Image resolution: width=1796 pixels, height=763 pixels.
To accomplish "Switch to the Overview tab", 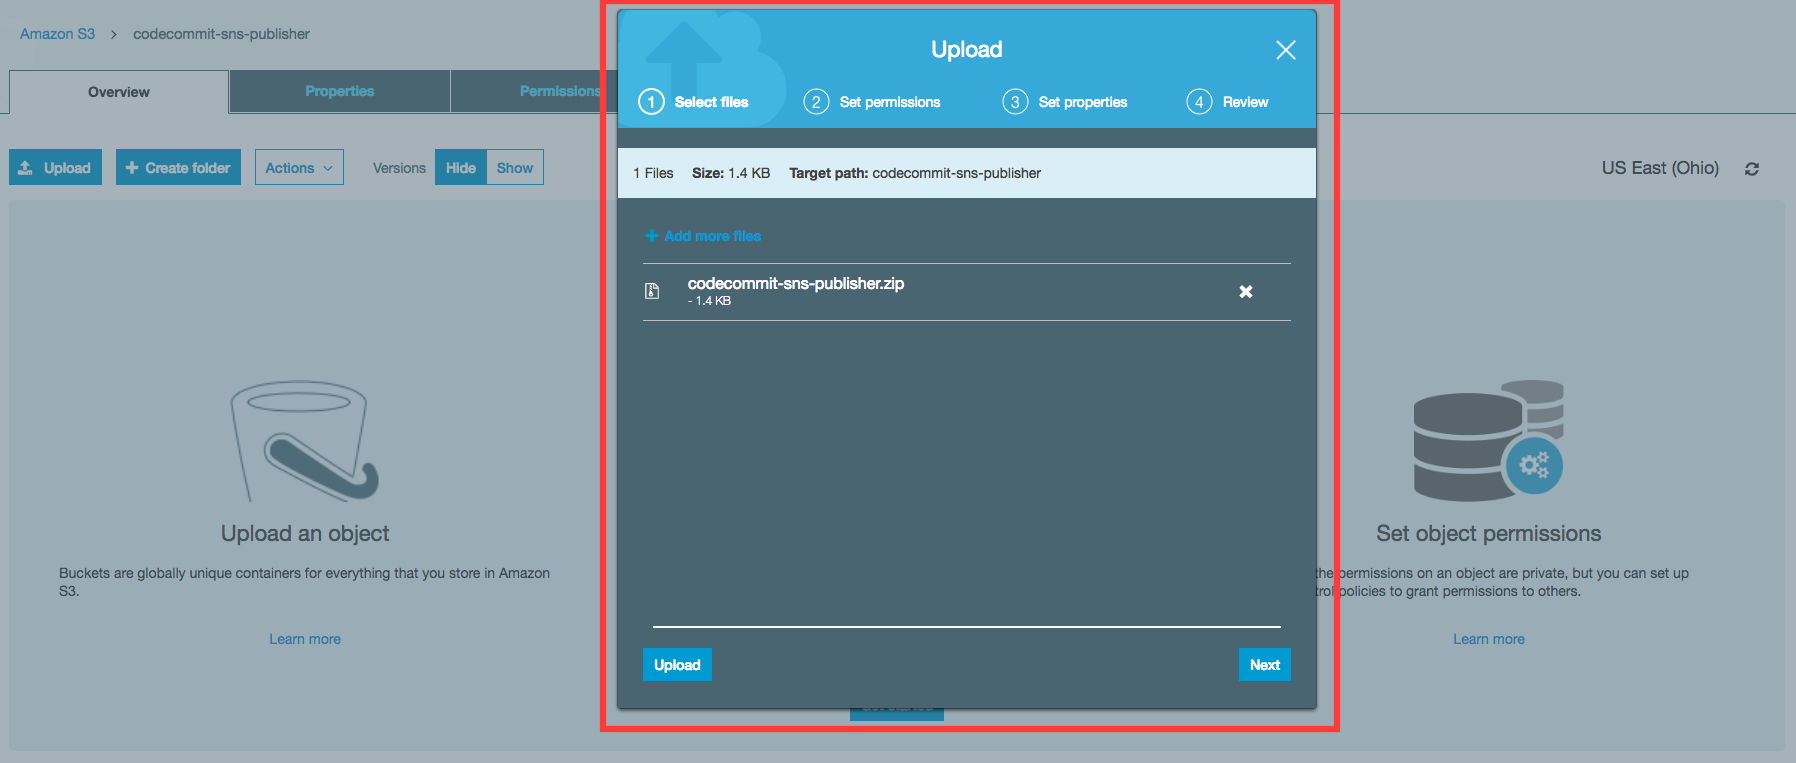I will coord(119,92).
